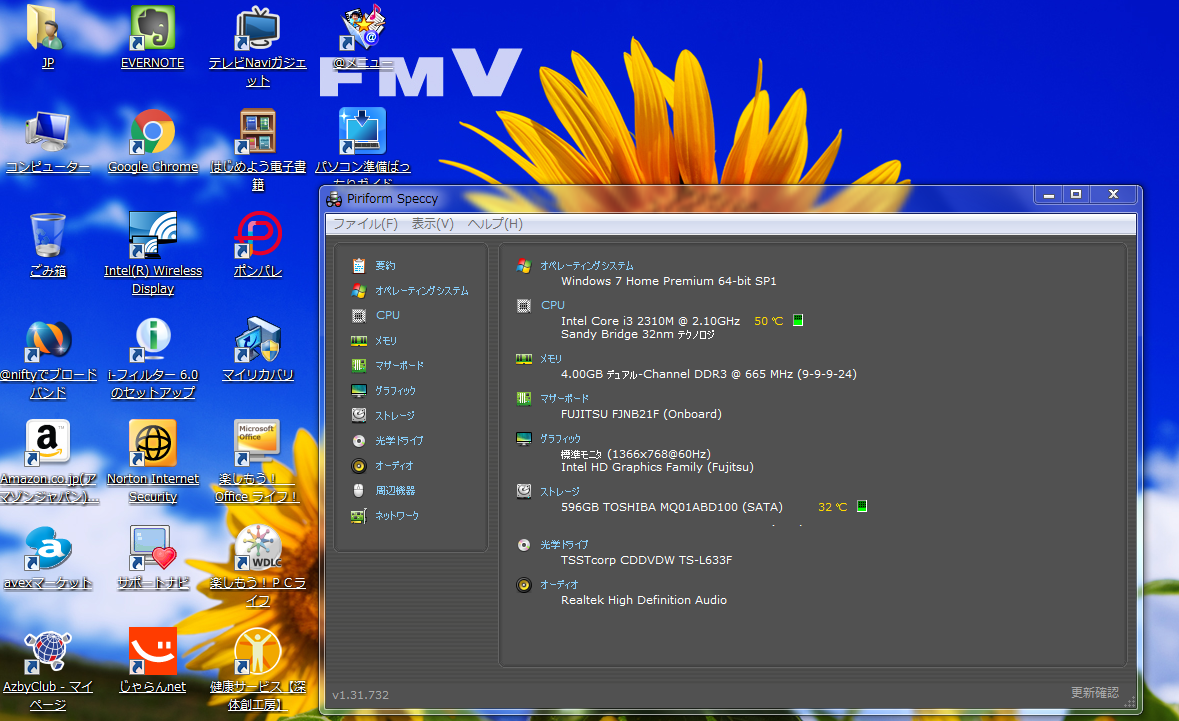The height and width of the screenshot is (721, 1179).
Task: Open the 要約 summary section in sidebar
Action: click(x=384, y=265)
